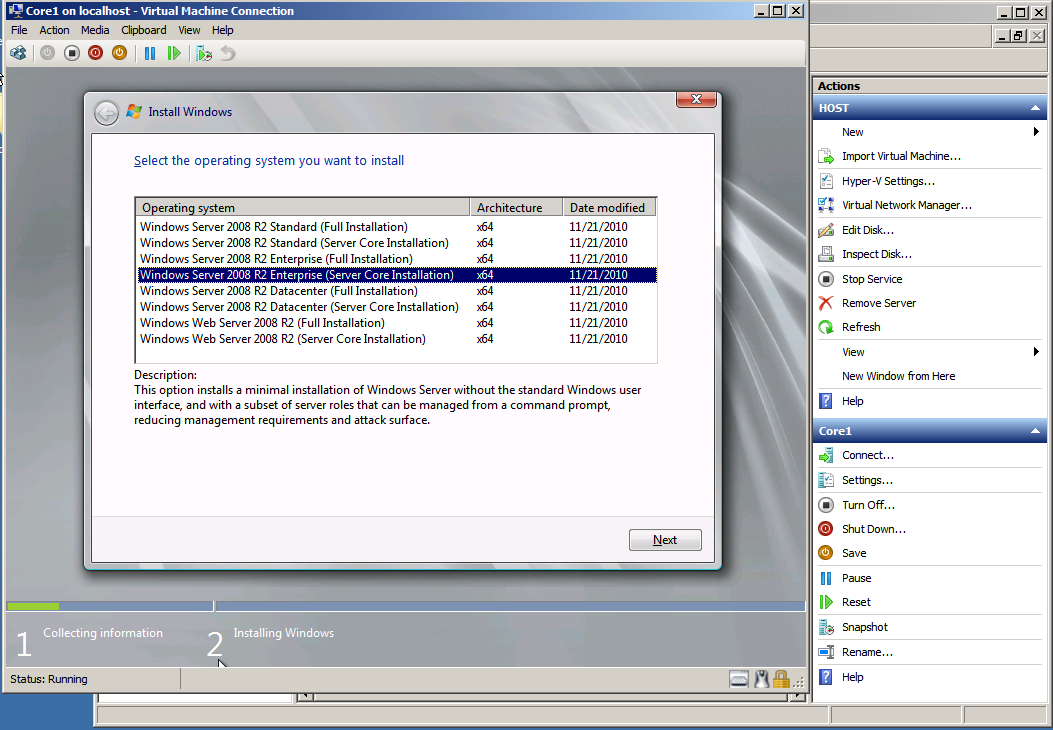Image resolution: width=1053 pixels, height=730 pixels.
Task: Click the keyboard status bar icon
Action: [x=739, y=680]
